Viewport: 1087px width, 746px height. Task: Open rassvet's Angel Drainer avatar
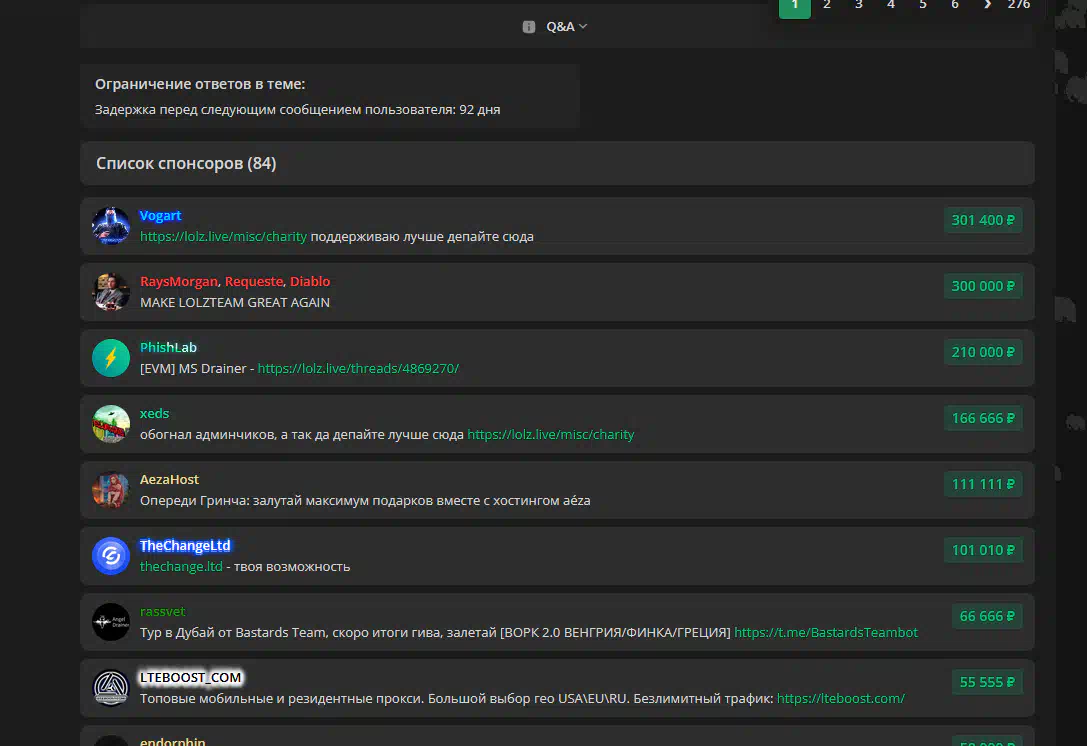(111, 622)
